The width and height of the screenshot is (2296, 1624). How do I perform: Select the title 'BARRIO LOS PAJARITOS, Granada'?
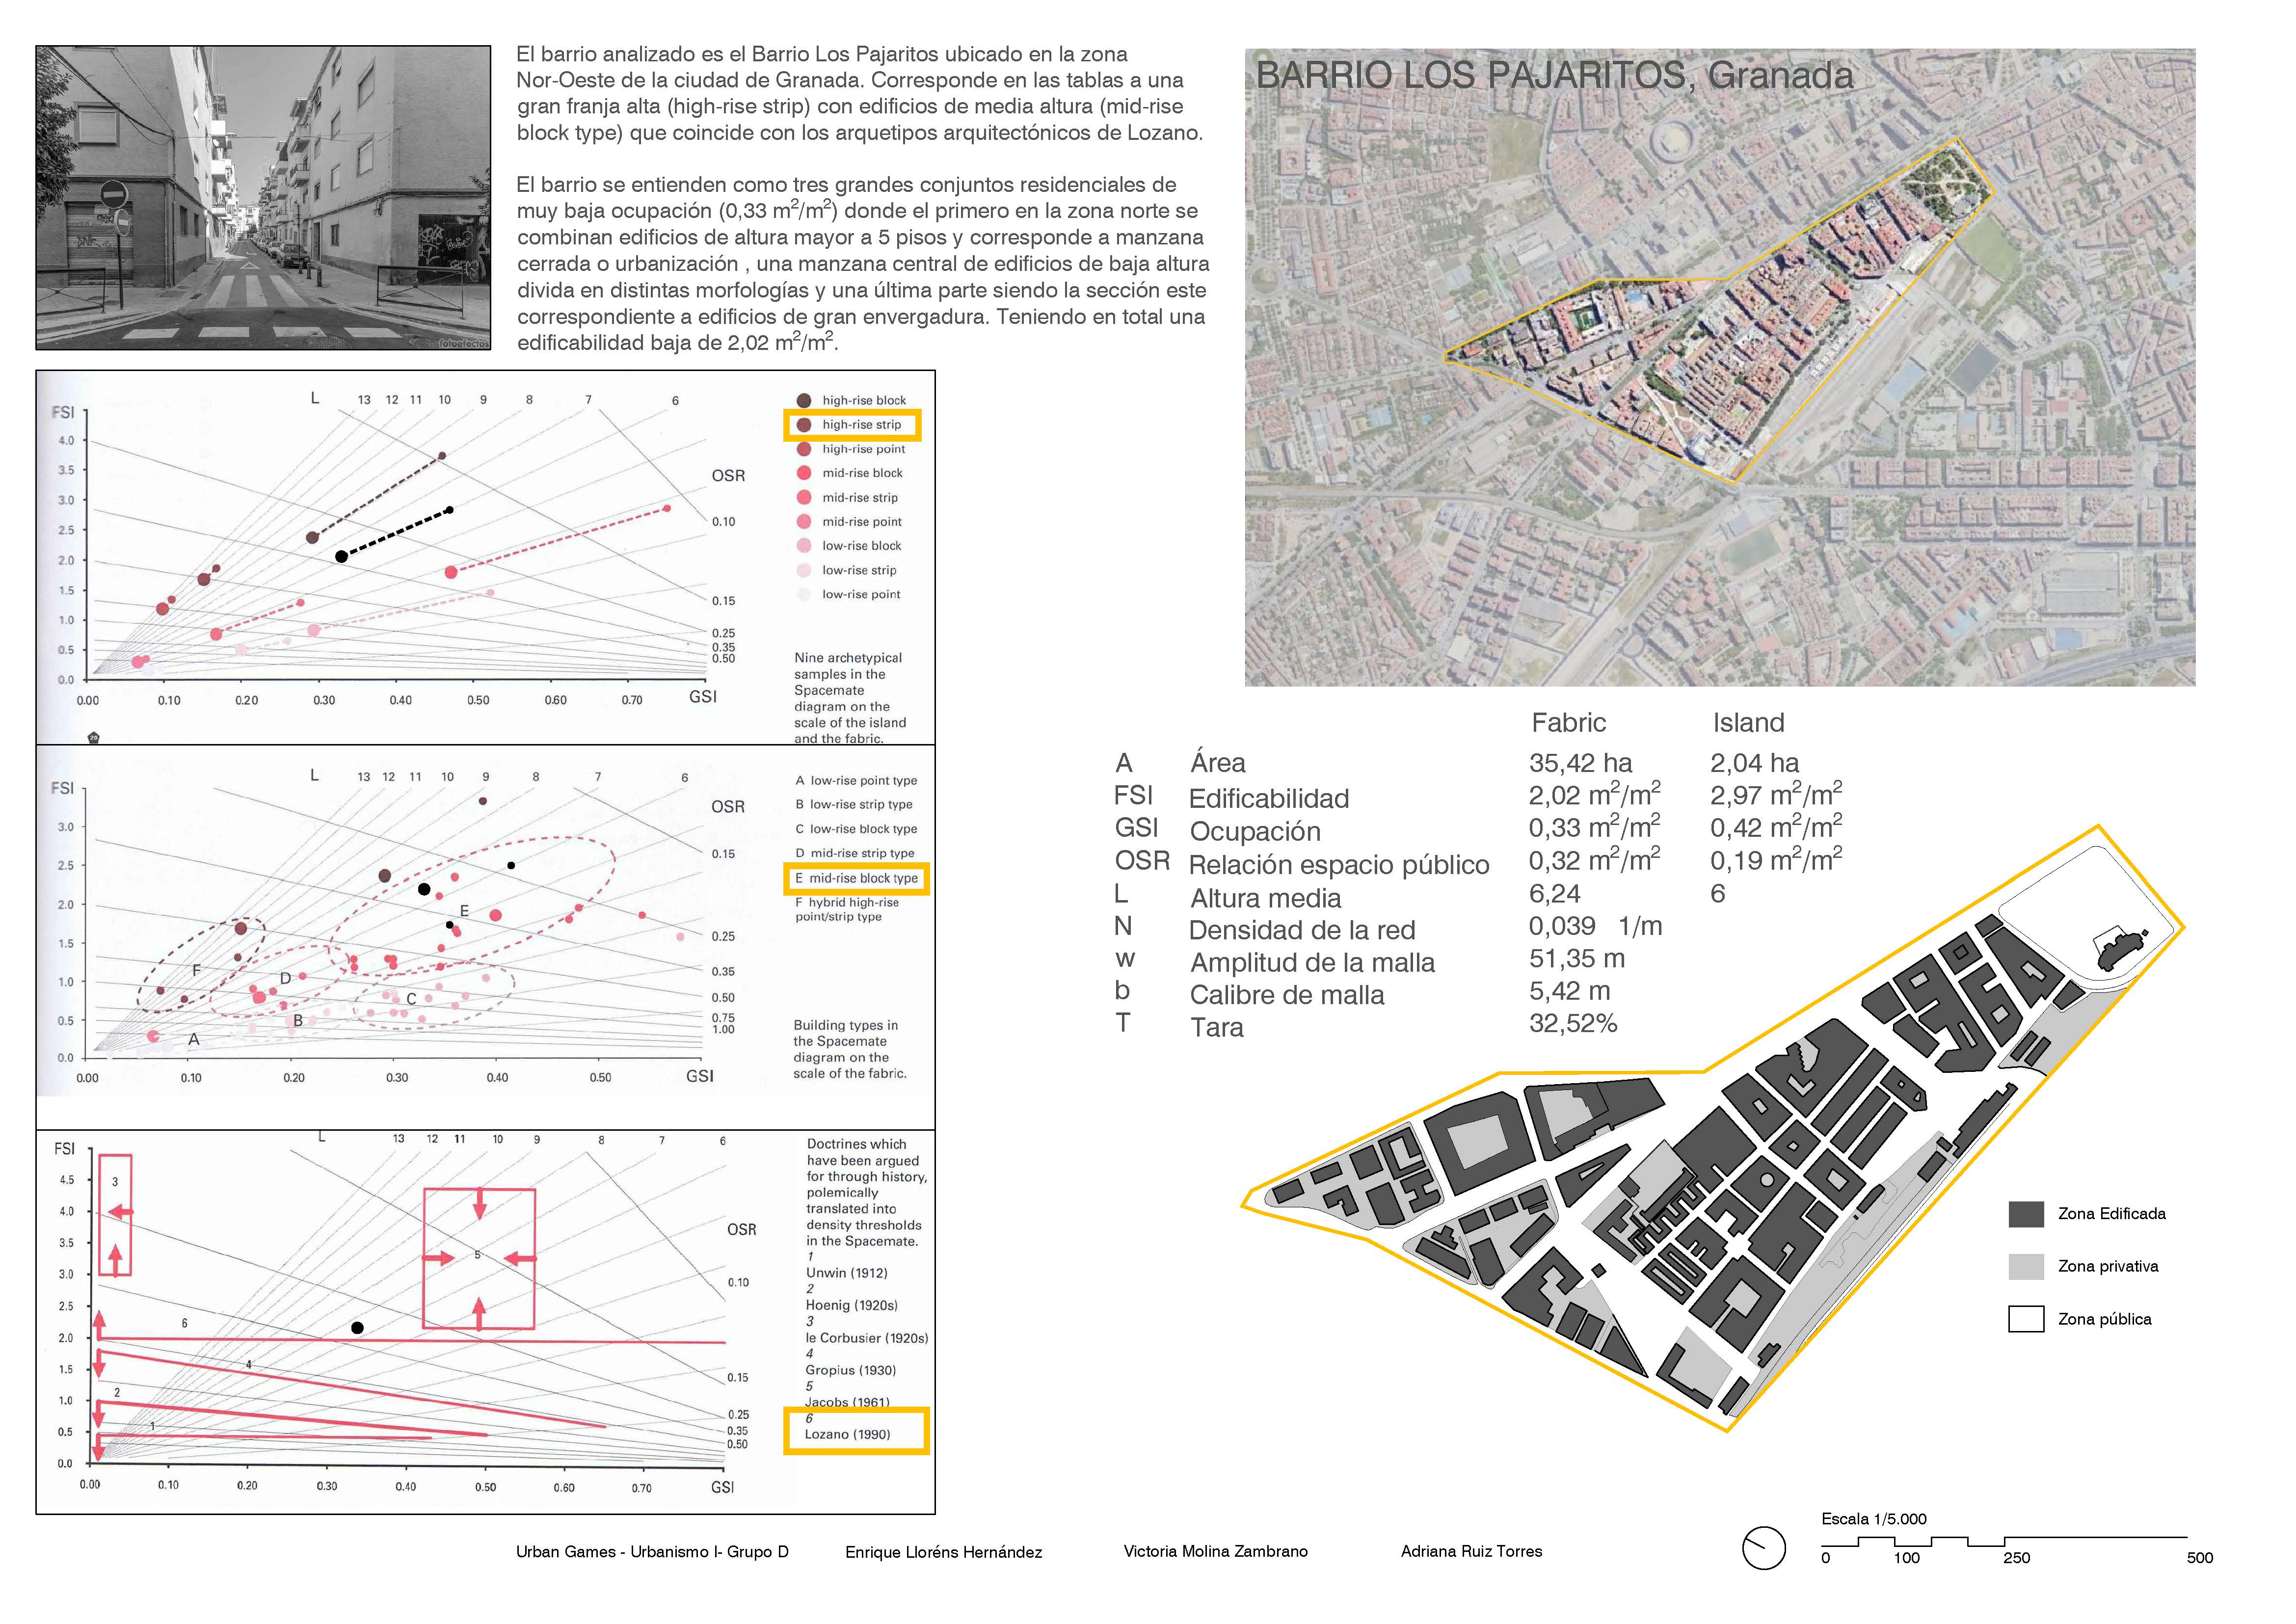click(1554, 75)
